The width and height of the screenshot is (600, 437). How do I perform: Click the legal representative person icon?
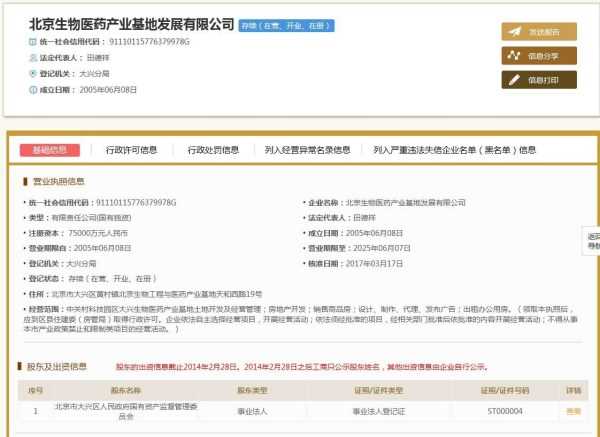coord(33,58)
